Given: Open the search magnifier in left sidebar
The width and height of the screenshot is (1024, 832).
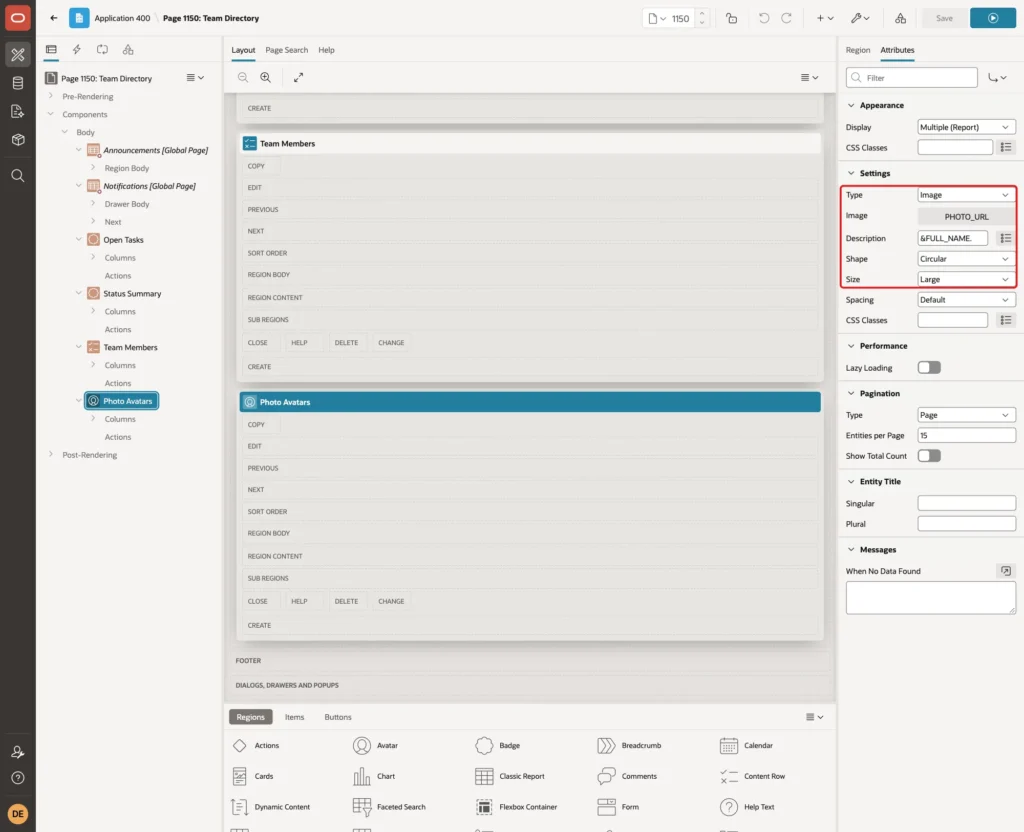Looking at the screenshot, I should [x=18, y=176].
